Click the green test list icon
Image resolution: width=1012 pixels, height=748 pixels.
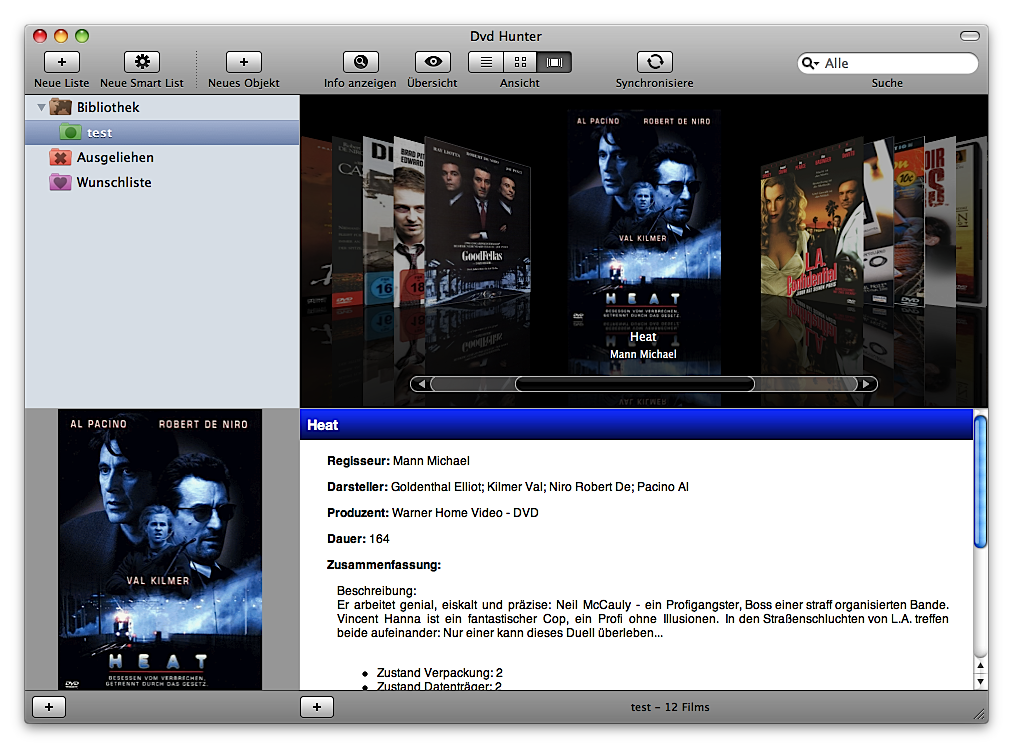70,132
